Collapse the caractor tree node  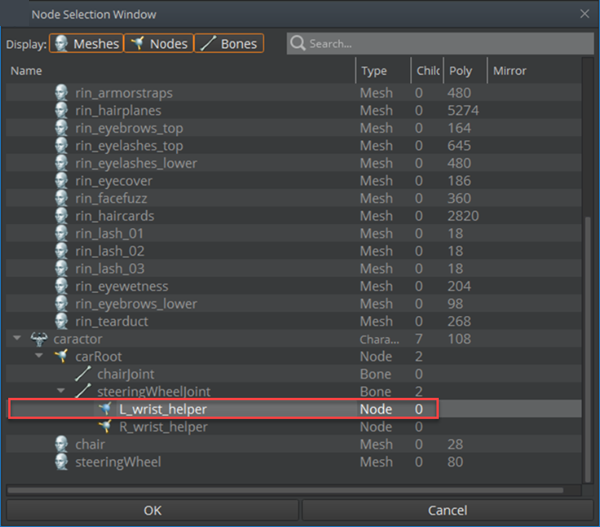pos(18,339)
